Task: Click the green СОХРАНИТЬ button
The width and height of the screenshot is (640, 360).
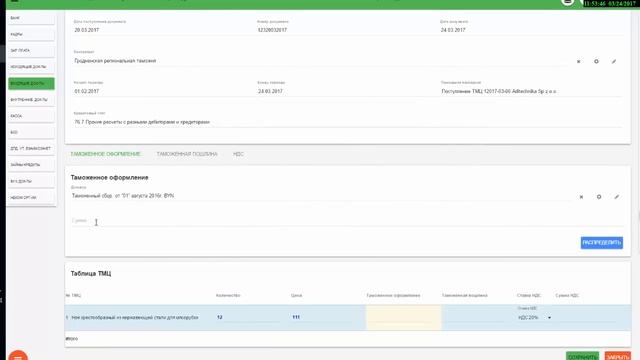Action: click(582, 356)
